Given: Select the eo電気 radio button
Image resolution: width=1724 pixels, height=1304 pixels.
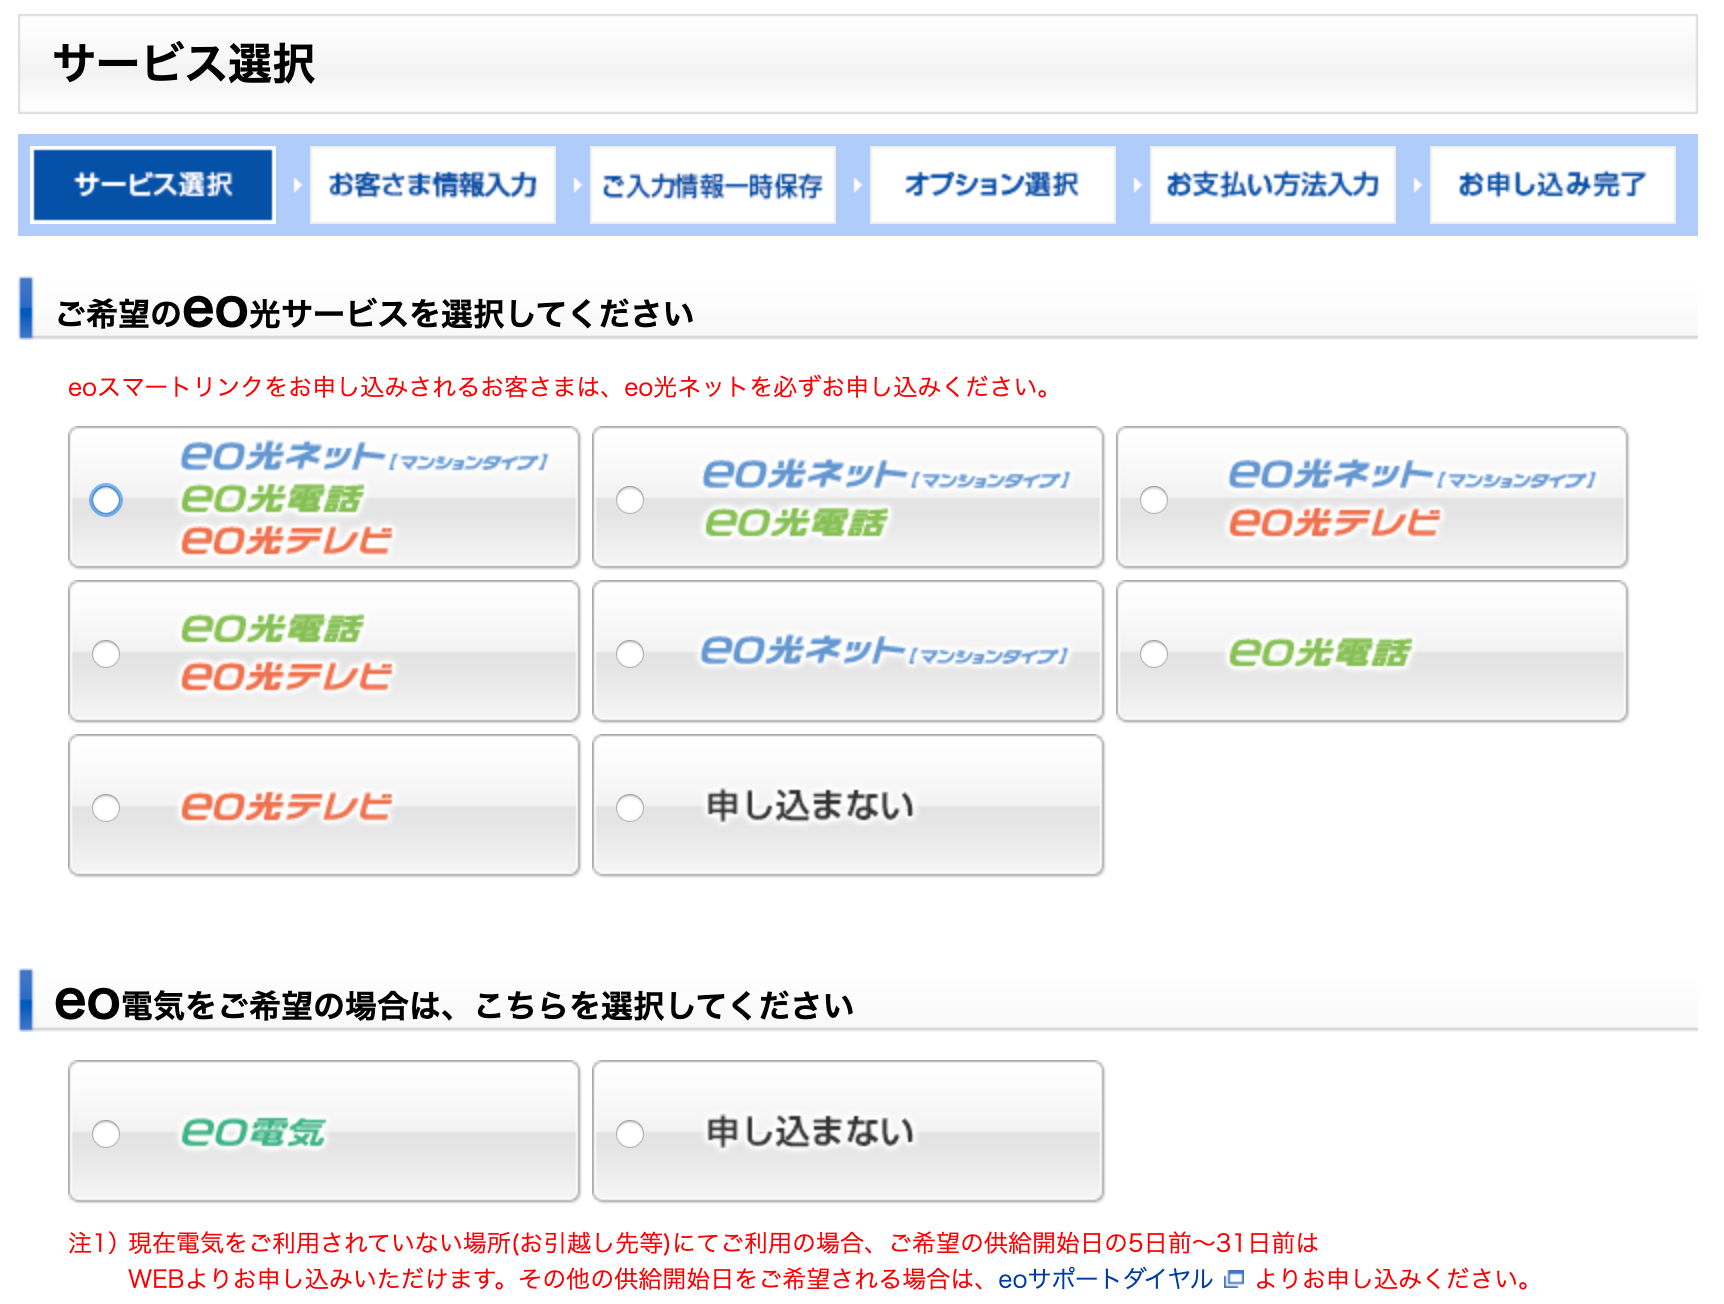Looking at the screenshot, I should pos(106,1133).
